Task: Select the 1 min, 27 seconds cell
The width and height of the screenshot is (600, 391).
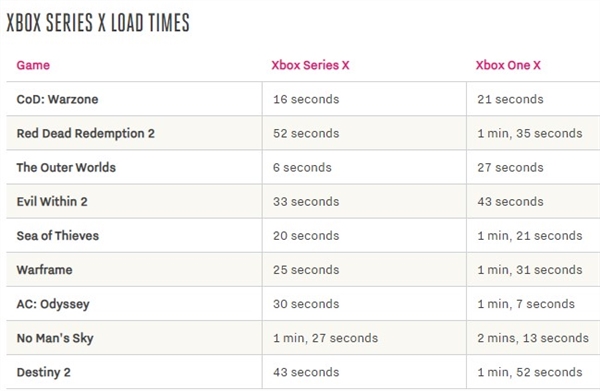Action: (x=326, y=338)
